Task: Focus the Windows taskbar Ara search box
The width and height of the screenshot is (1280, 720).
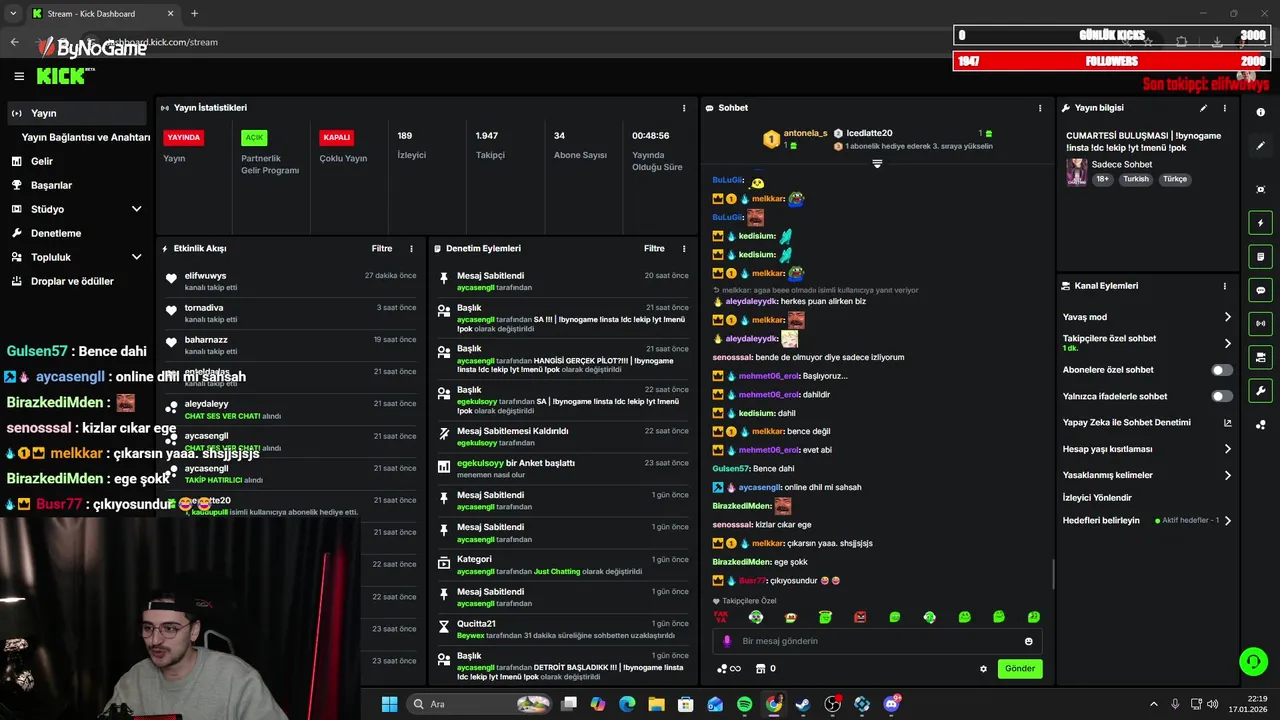Action: 481,704
